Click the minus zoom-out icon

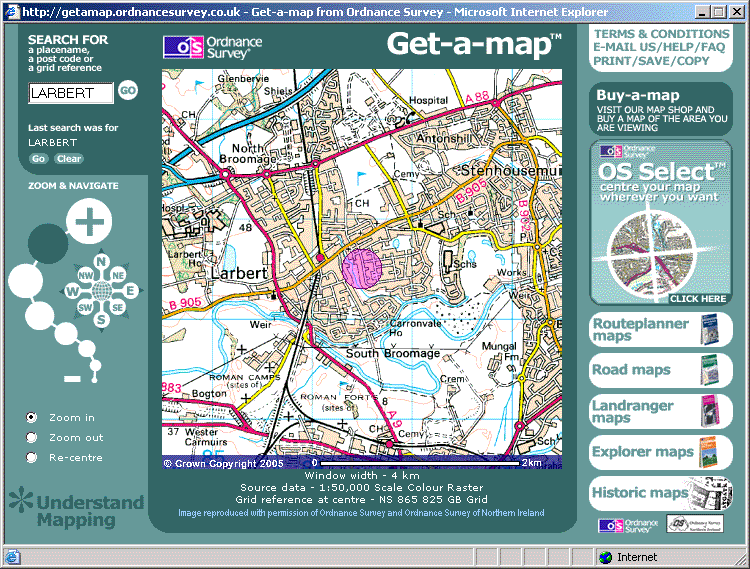click(72, 379)
